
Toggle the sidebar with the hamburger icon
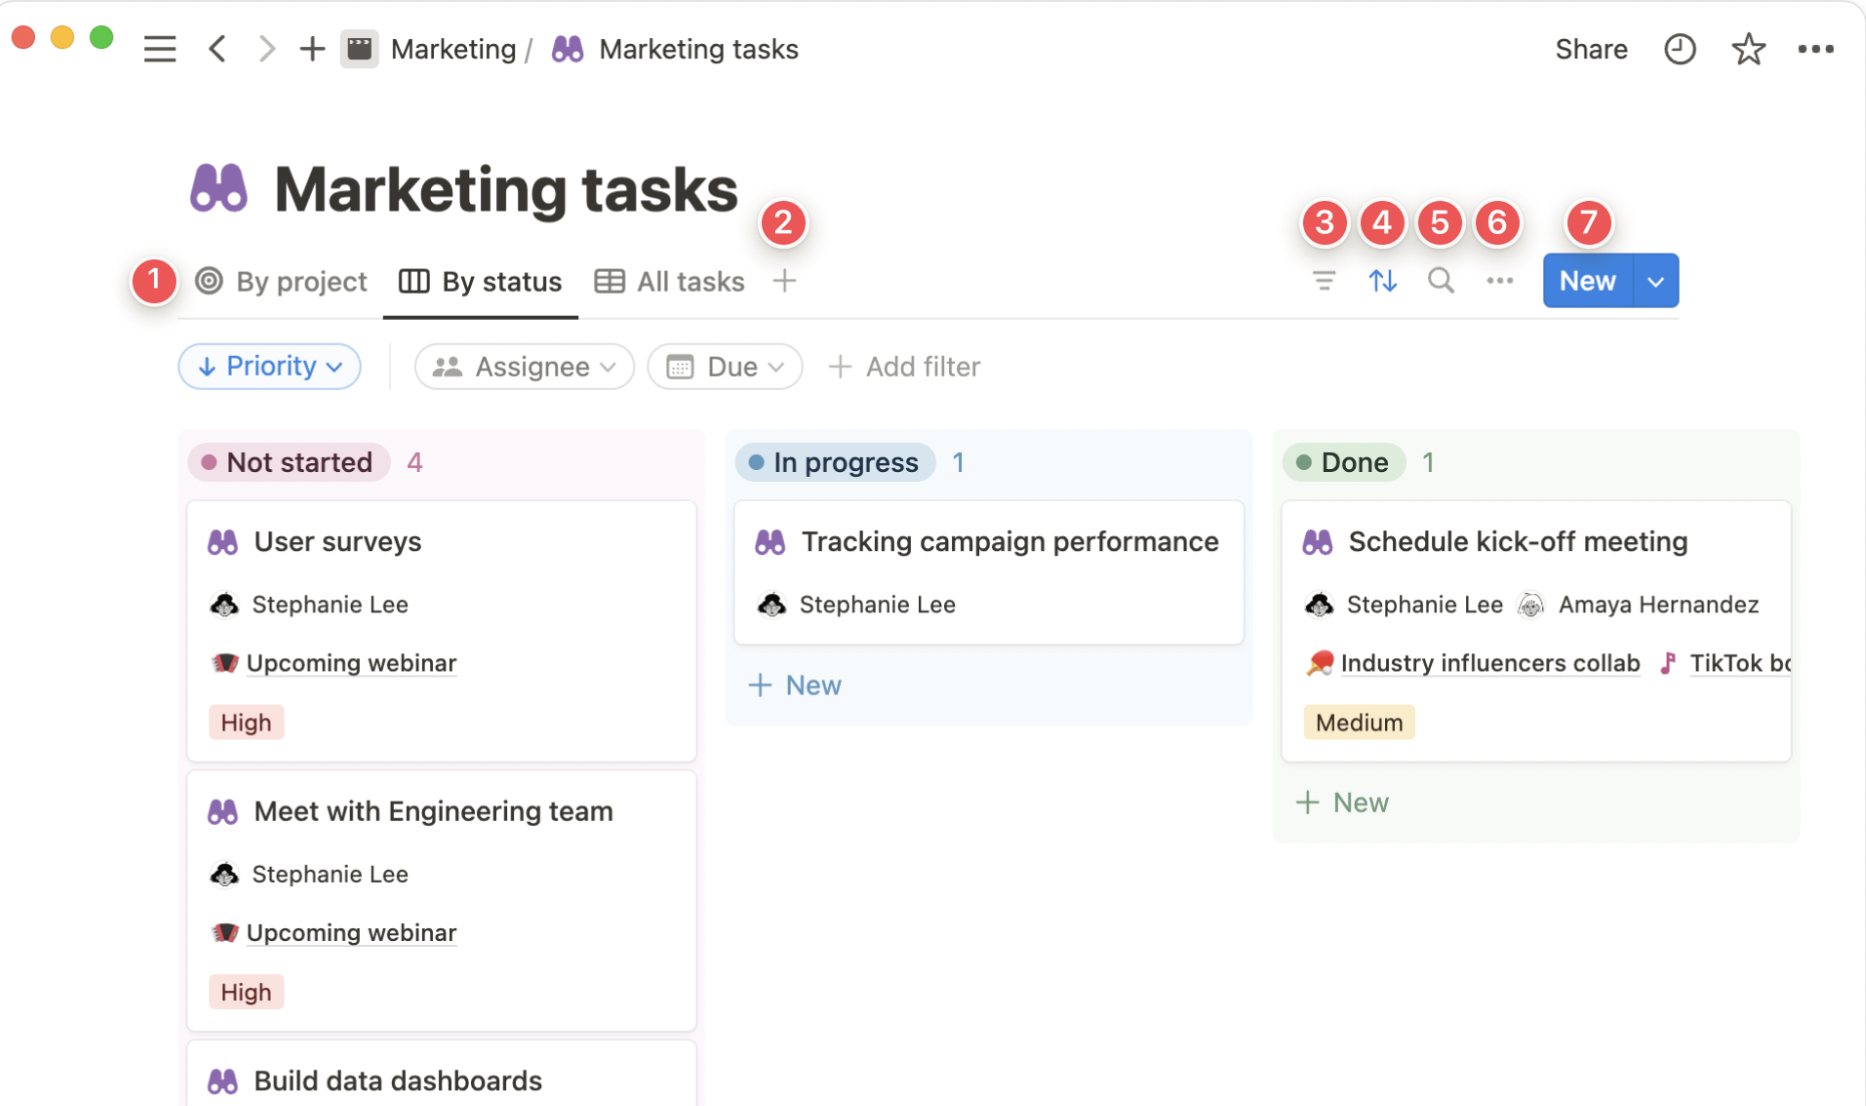tap(160, 48)
